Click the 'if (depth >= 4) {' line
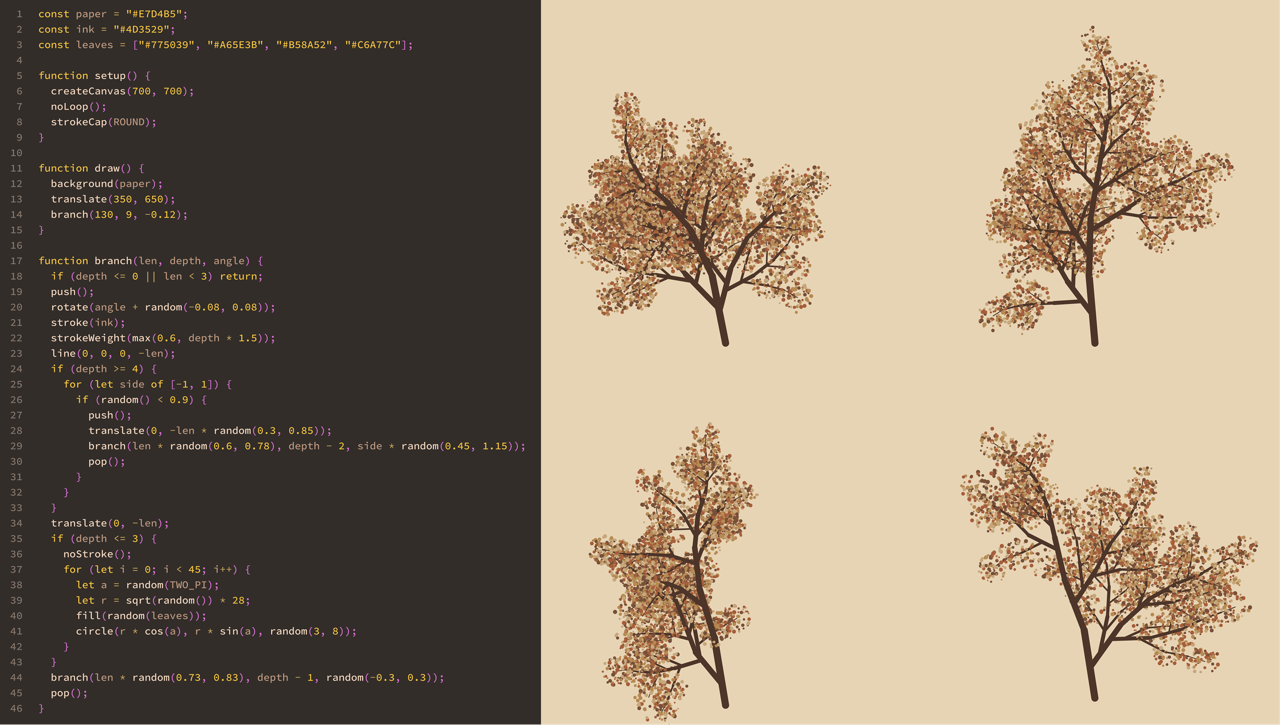 pyautogui.click(x=104, y=369)
